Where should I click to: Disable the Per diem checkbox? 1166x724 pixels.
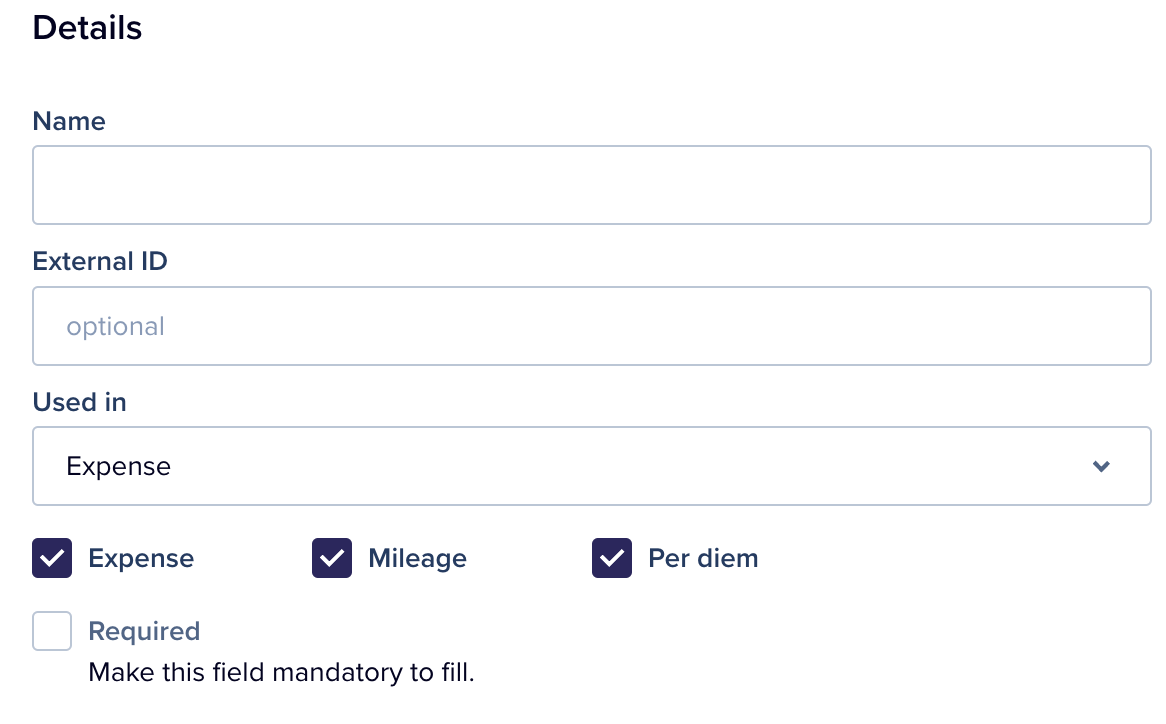pyautogui.click(x=612, y=558)
